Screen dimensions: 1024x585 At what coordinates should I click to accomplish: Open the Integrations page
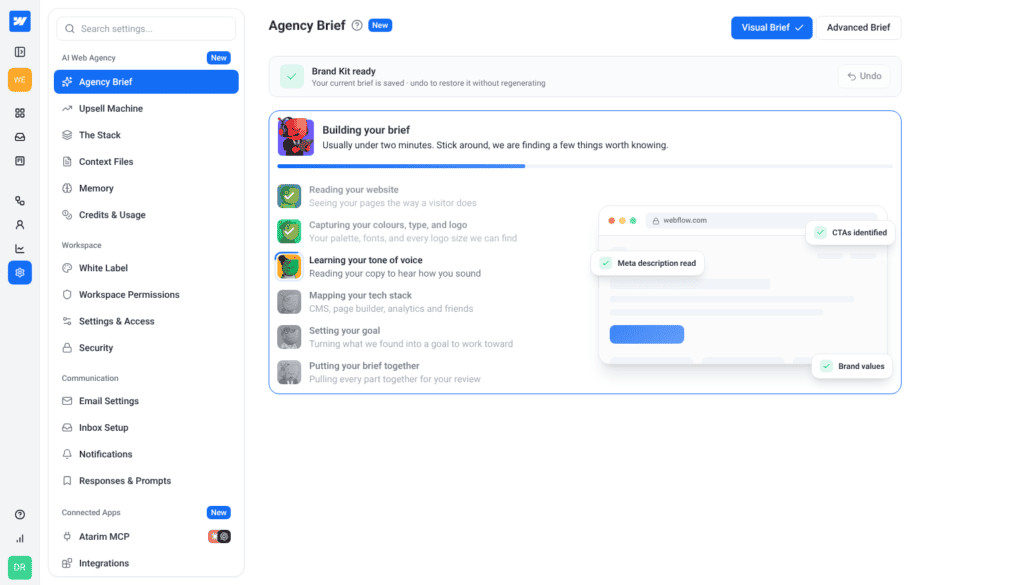[146, 563]
